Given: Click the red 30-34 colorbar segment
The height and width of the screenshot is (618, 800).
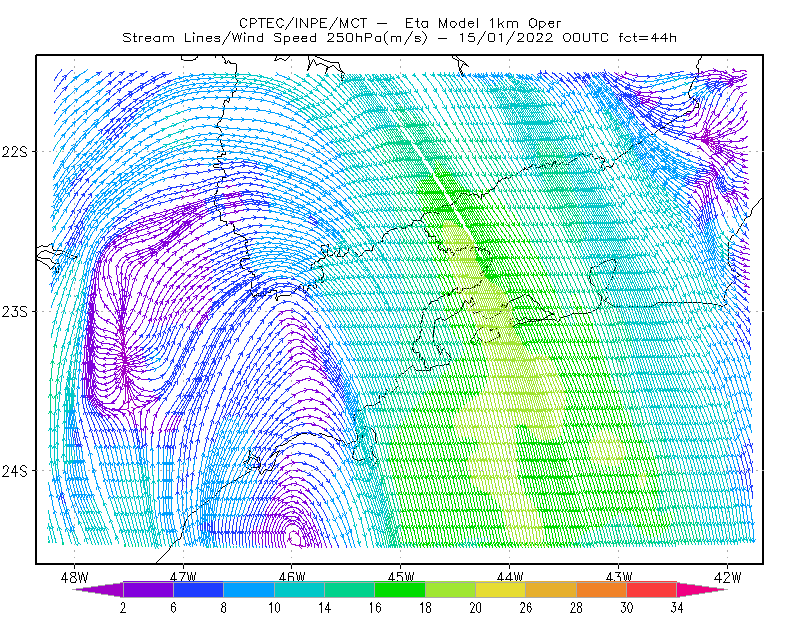Looking at the screenshot, I should 652,589.
